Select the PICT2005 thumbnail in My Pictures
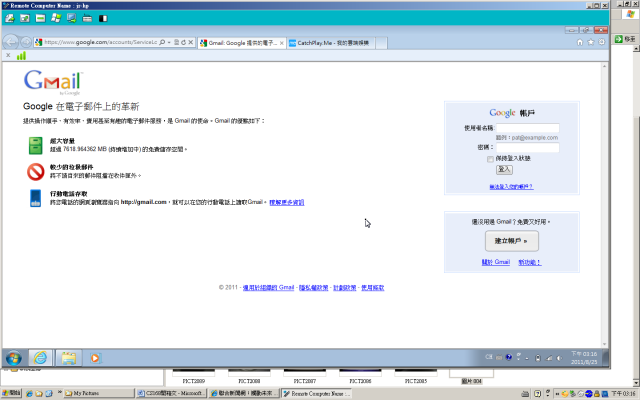This screenshot has width=640, height=400. [x=416, y=376]
